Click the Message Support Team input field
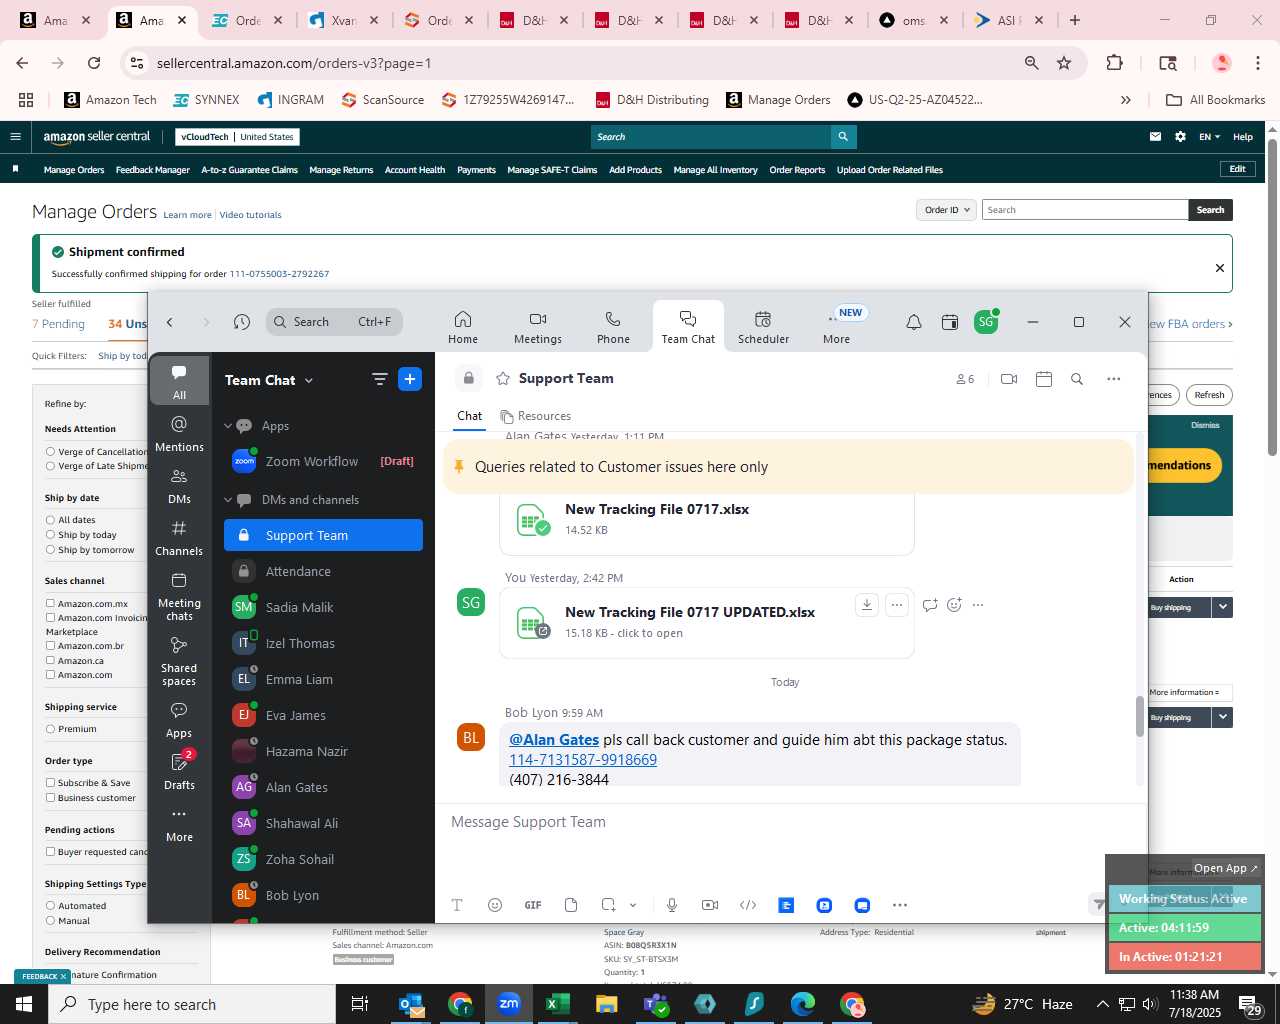1280x1024 pixels. (790, 822)
